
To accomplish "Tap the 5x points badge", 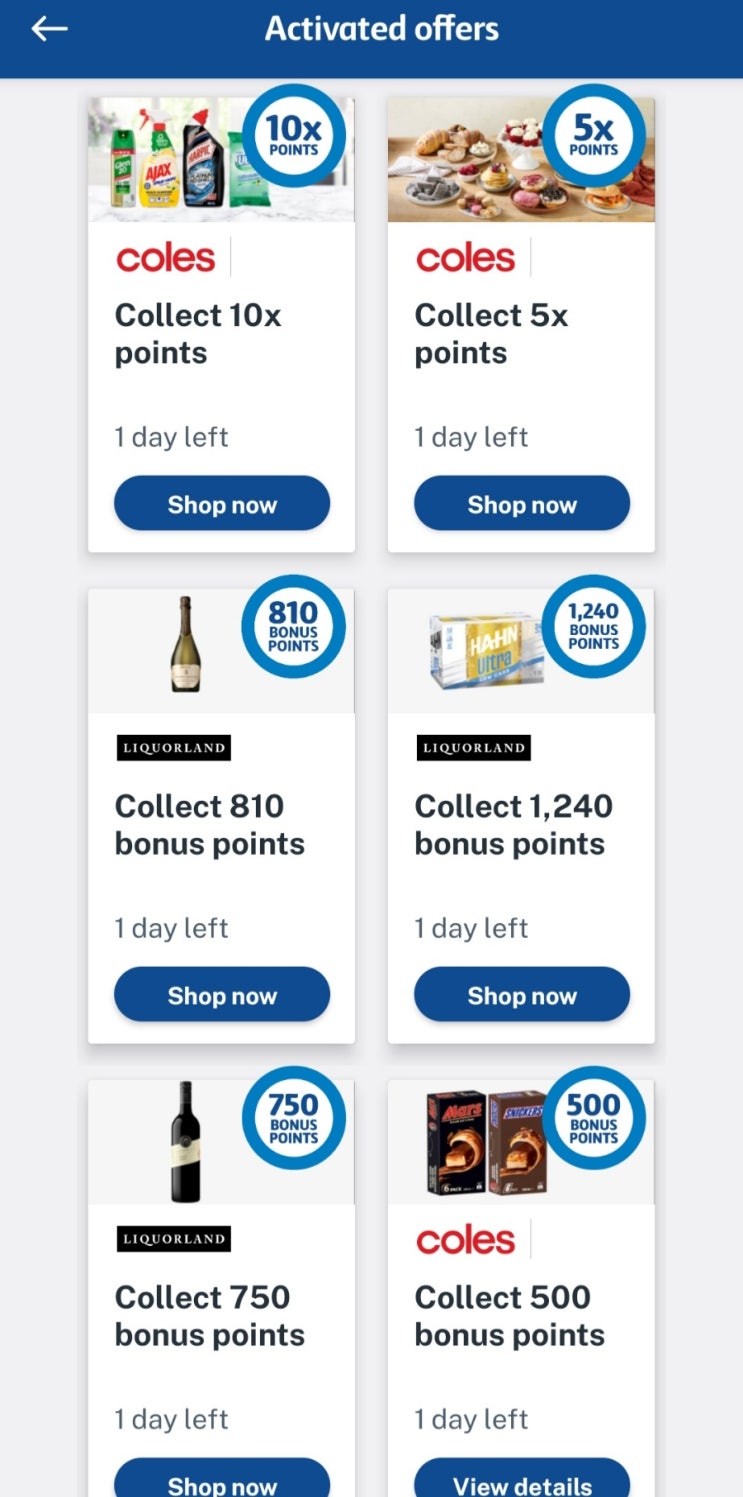I will [x=593, y=135].
